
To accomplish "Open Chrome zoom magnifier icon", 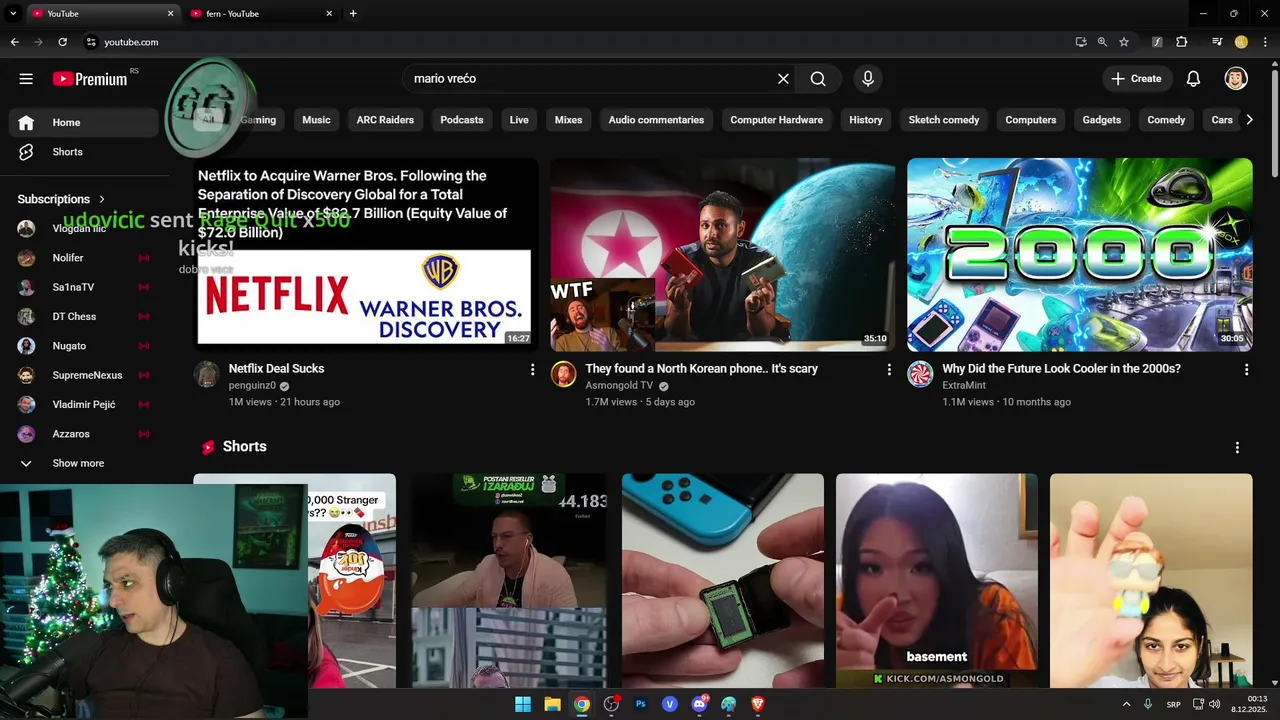I will click(1102, 42).
